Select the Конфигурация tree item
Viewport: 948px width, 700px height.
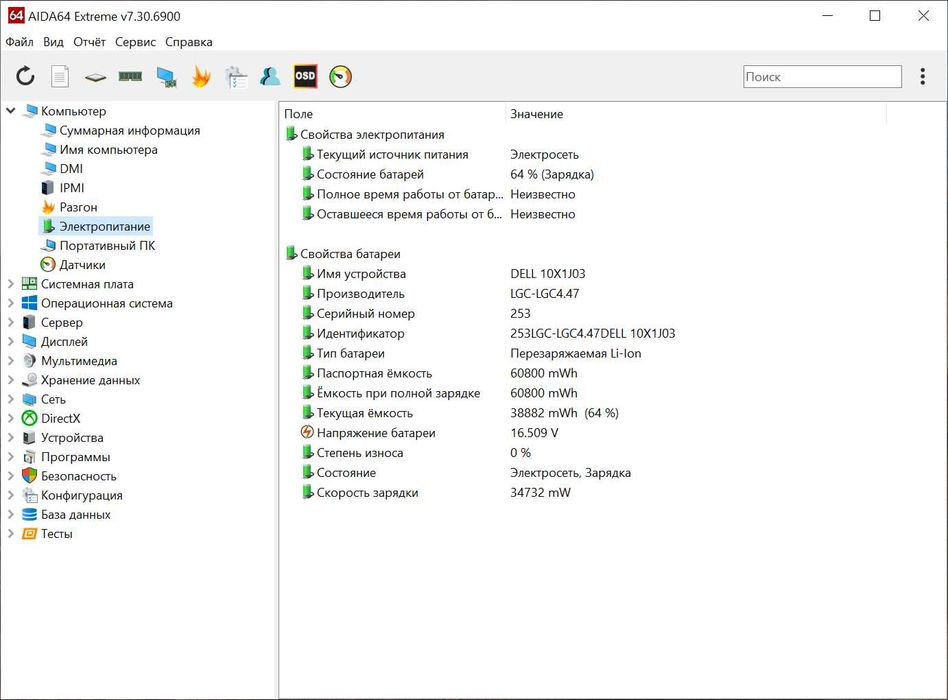pyautogui.click(x=82, y=496)
